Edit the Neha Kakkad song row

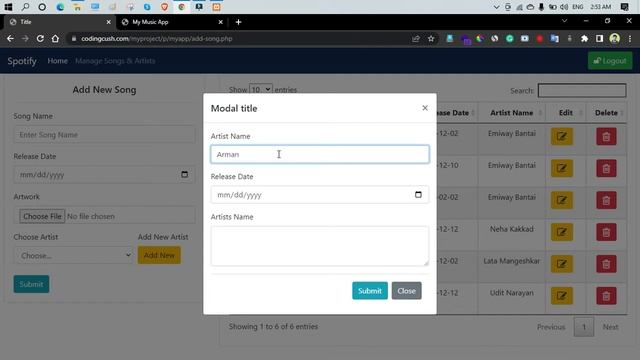pos(562,232)
